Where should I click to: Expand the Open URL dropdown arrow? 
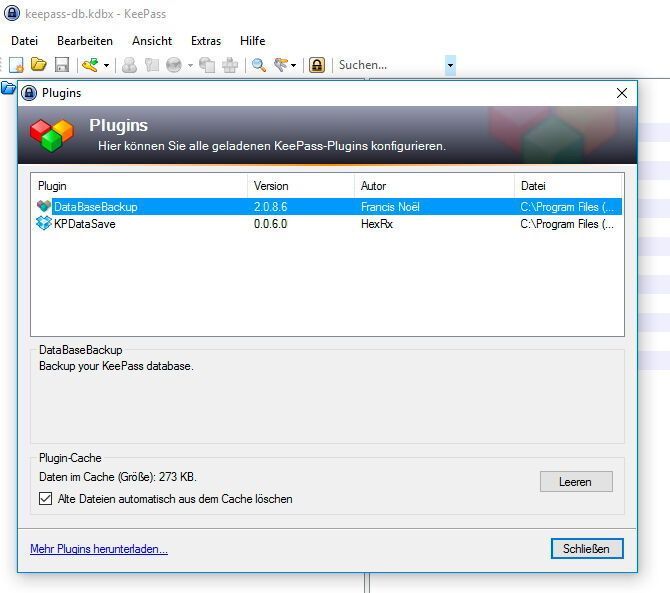(190, 65)
